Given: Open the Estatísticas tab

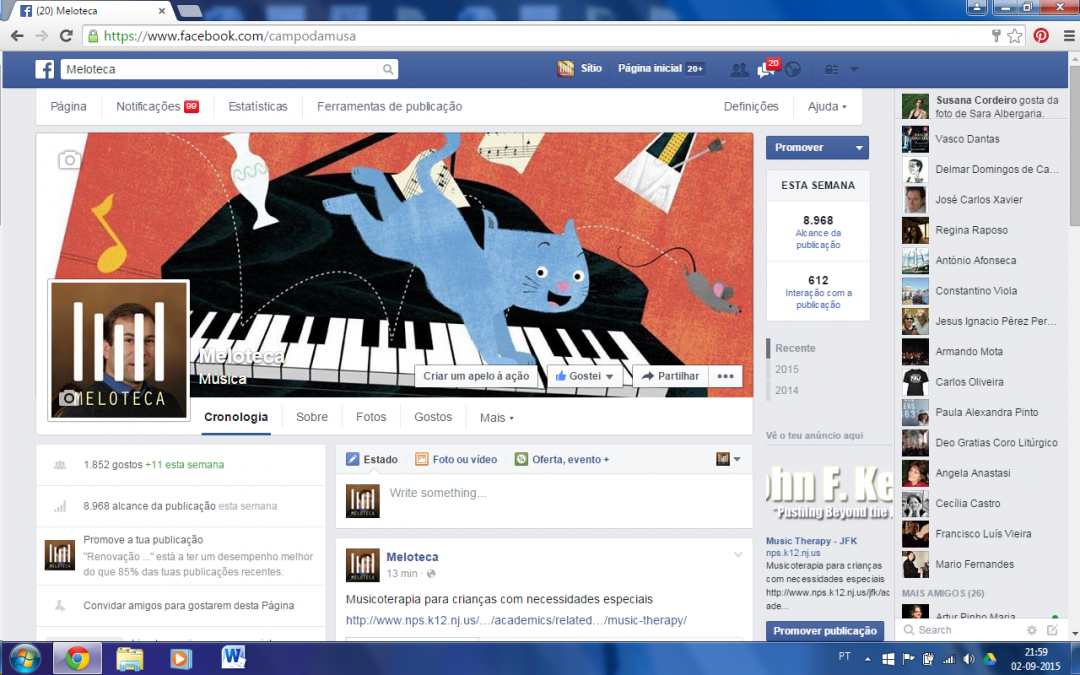Looking at the screenshot, I should [x=257, y=106].
